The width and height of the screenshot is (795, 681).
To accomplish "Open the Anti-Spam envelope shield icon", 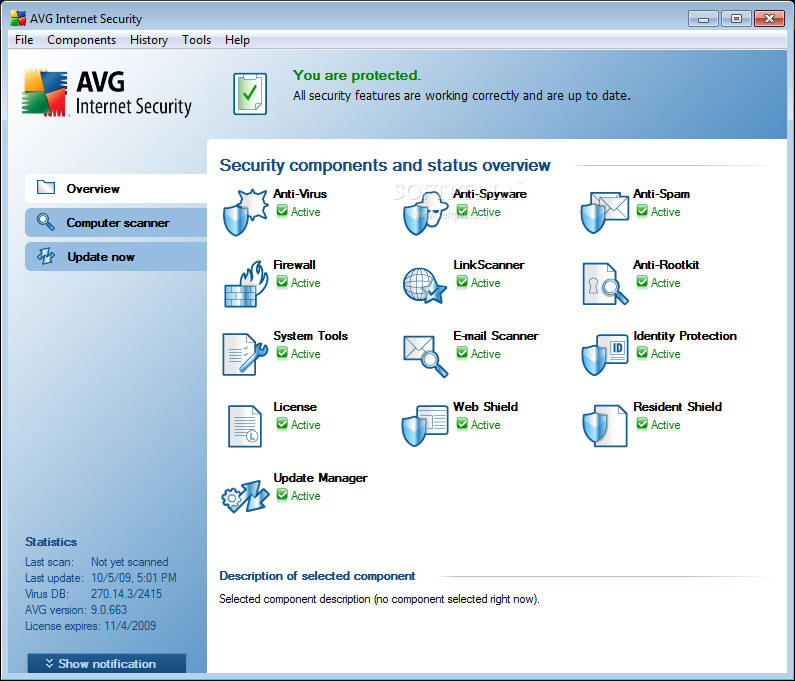I will pyautogui.click(x=605, y=212).
